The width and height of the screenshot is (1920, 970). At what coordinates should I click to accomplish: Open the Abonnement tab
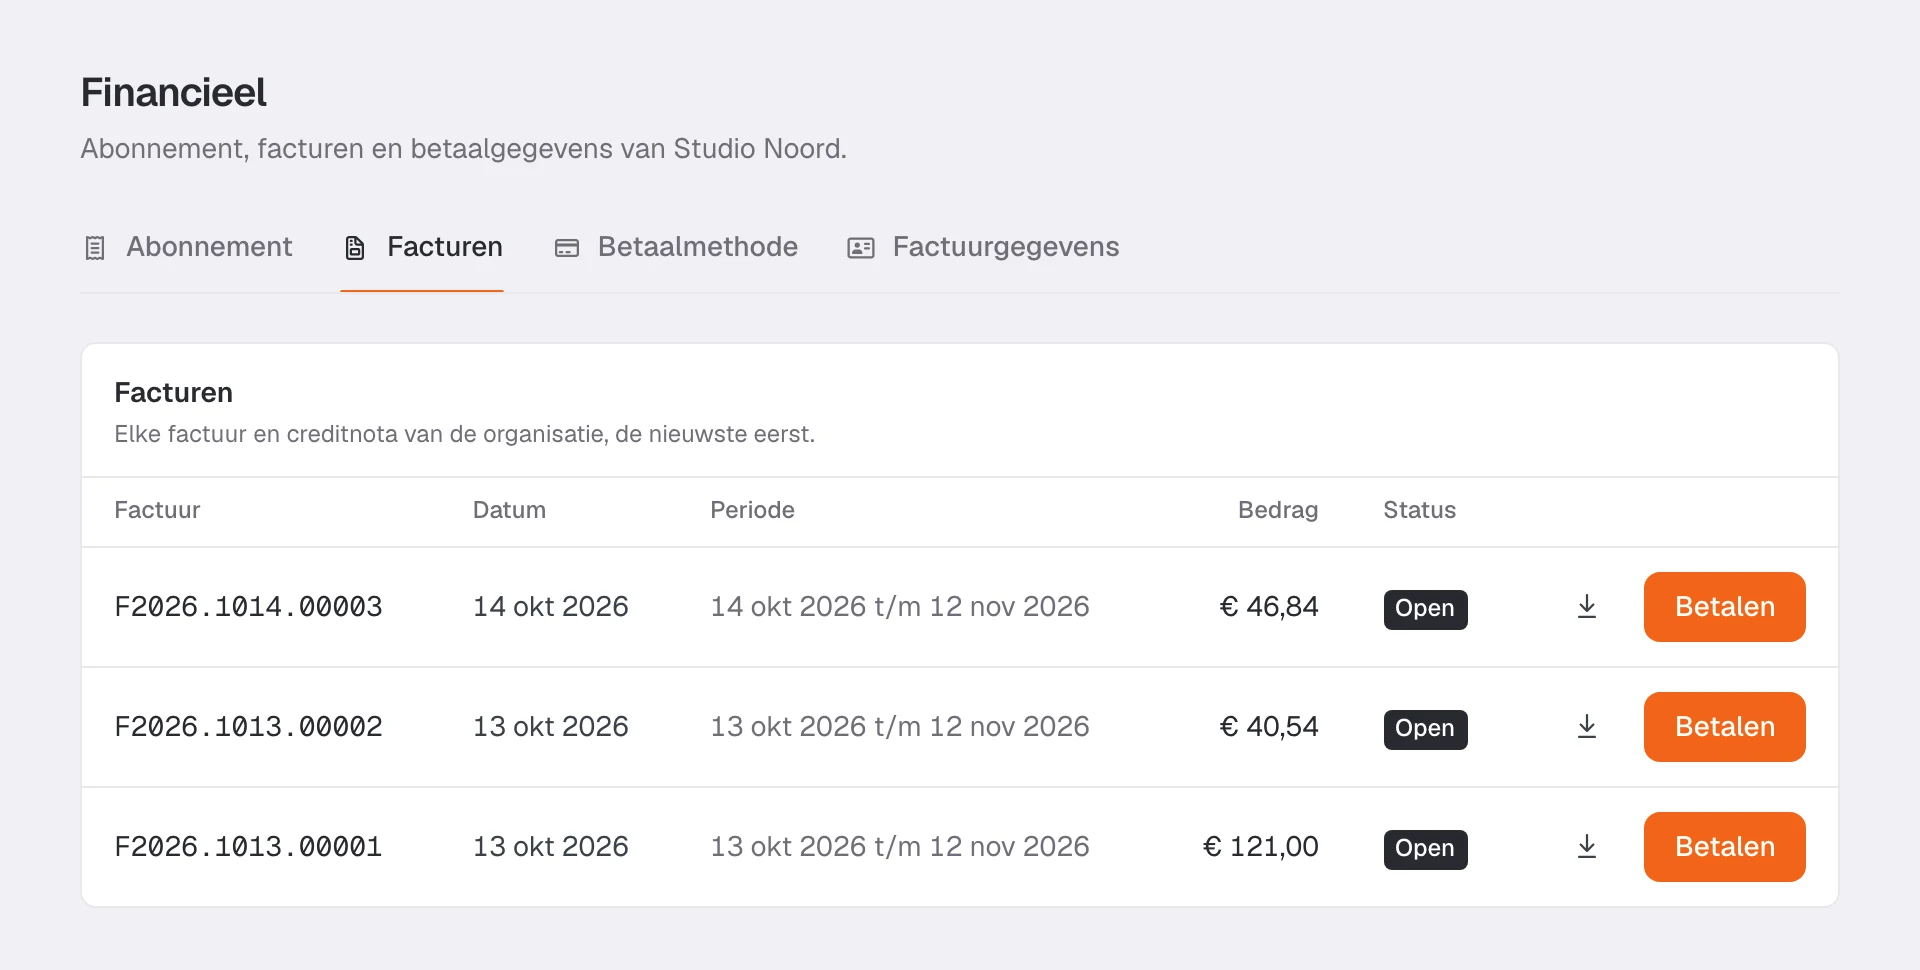tap(188, 247)
